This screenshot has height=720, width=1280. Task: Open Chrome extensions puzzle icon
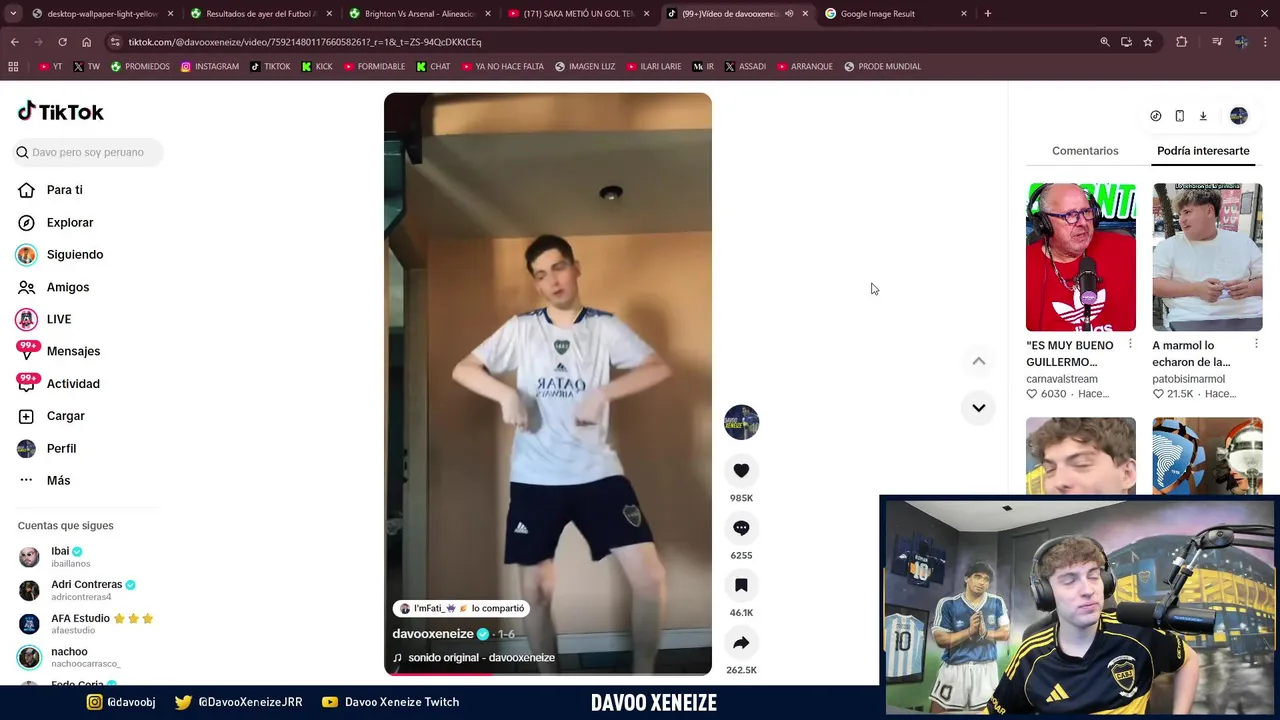(1182, 42)
